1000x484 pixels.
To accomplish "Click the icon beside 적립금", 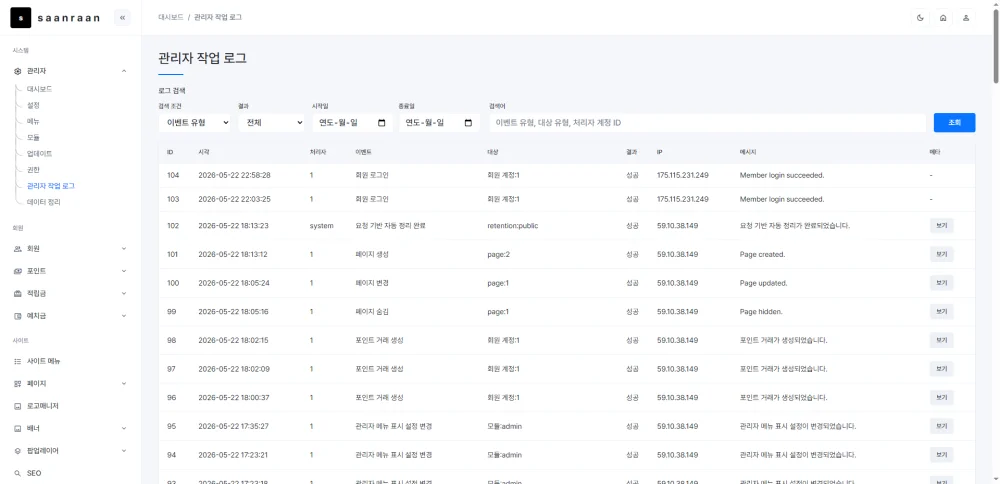I will (x=18, y=293).
